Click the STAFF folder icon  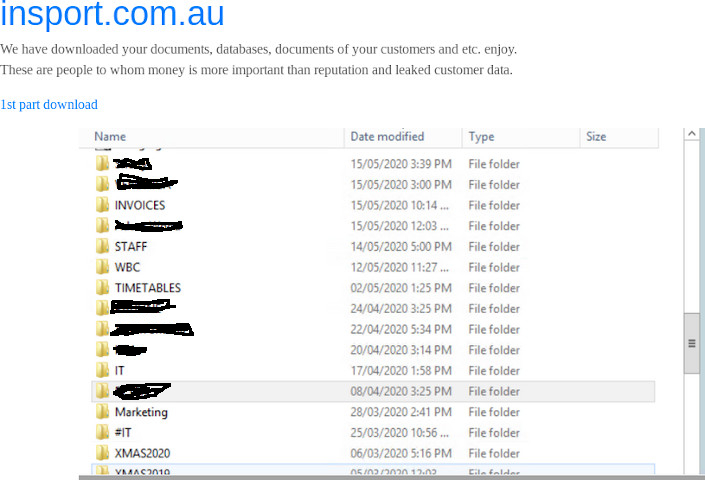tap(102, 246)
